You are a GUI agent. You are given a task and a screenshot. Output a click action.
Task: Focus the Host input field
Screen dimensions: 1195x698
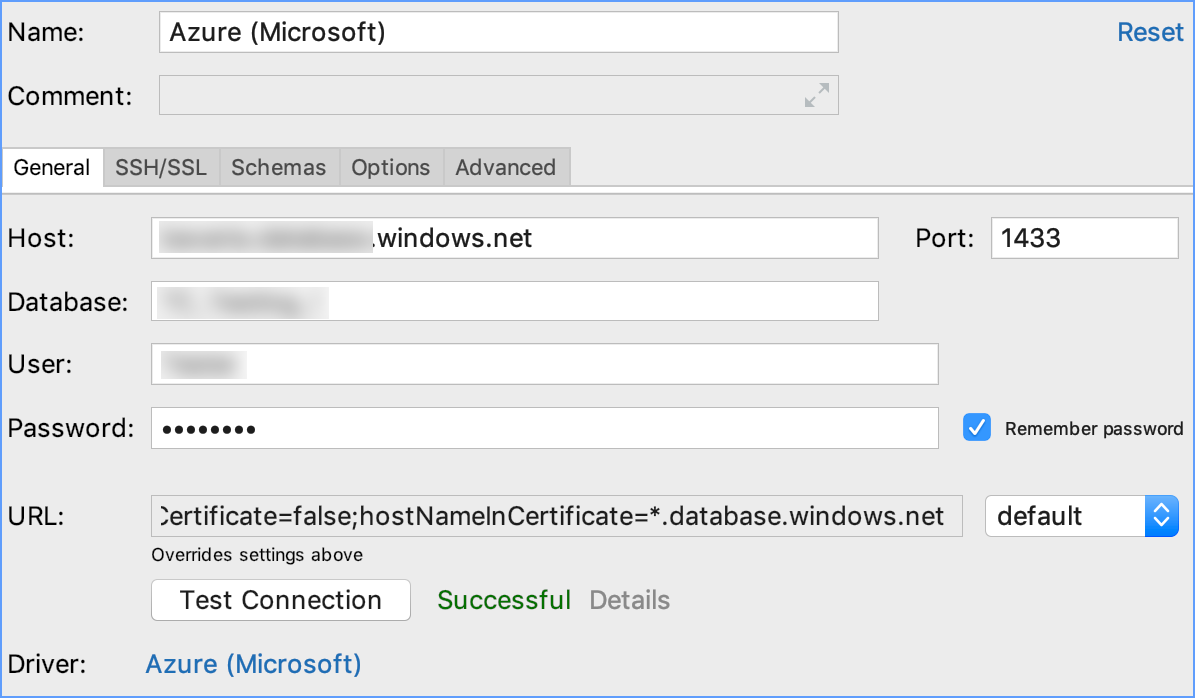click(514, 238)
